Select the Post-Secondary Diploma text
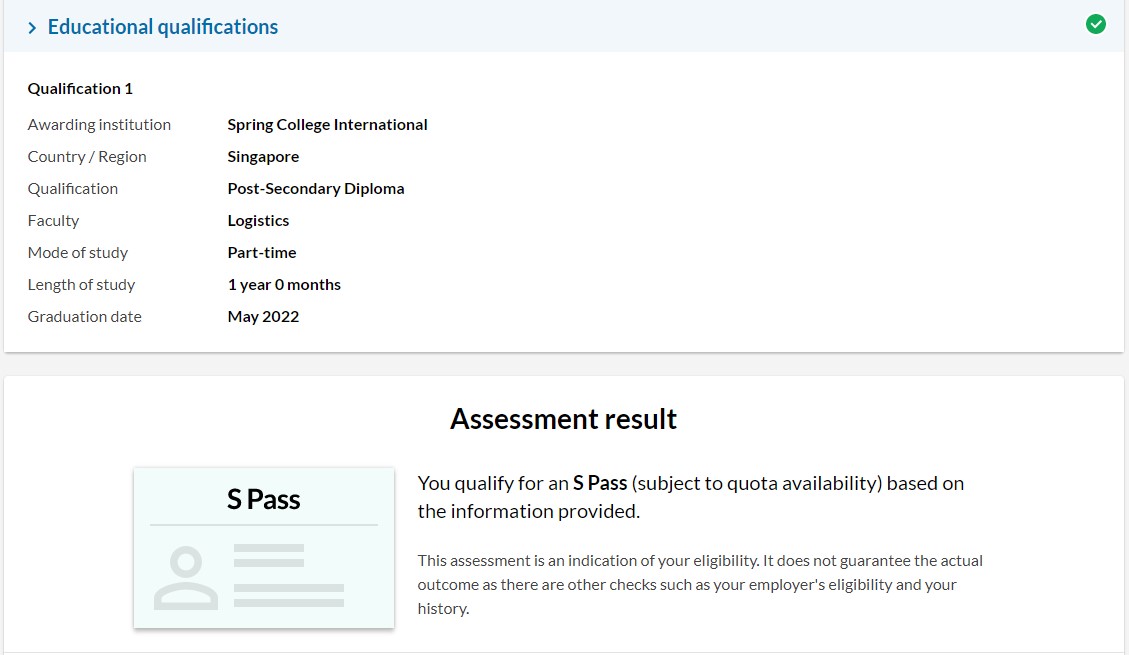 coord(315,189)
